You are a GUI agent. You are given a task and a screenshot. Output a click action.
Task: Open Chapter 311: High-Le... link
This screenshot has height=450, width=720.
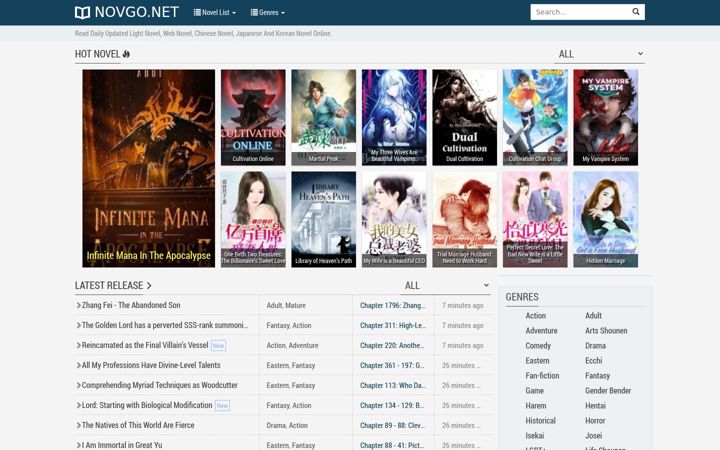[393, 325]
